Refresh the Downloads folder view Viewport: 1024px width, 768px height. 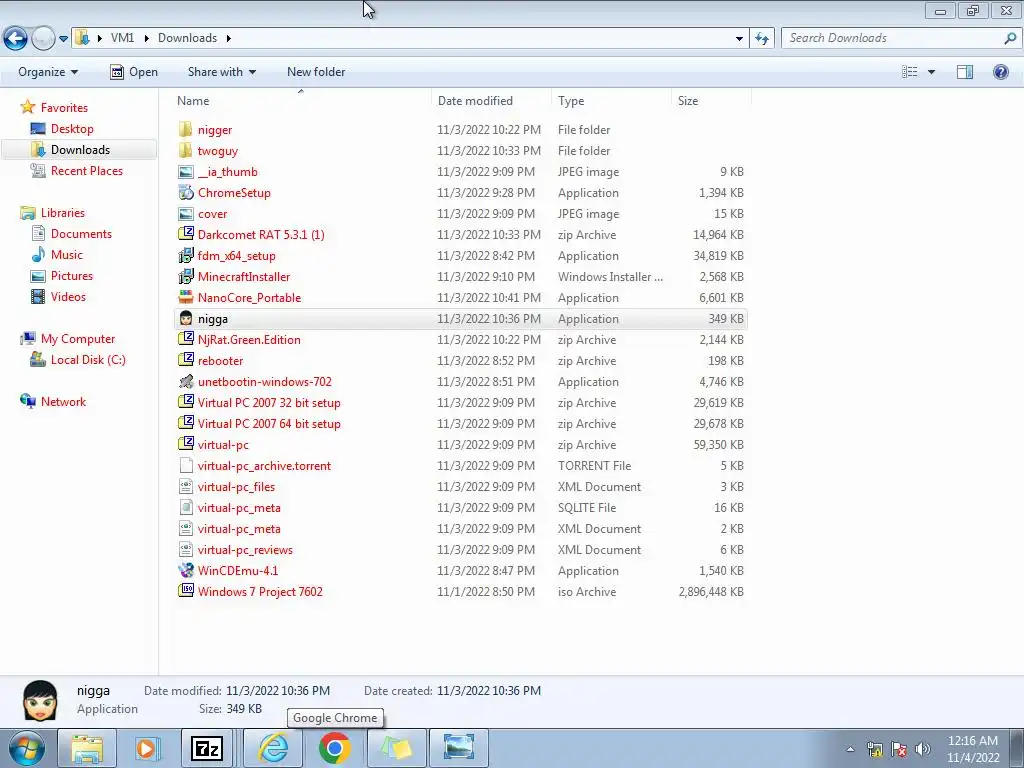[761, 39]
